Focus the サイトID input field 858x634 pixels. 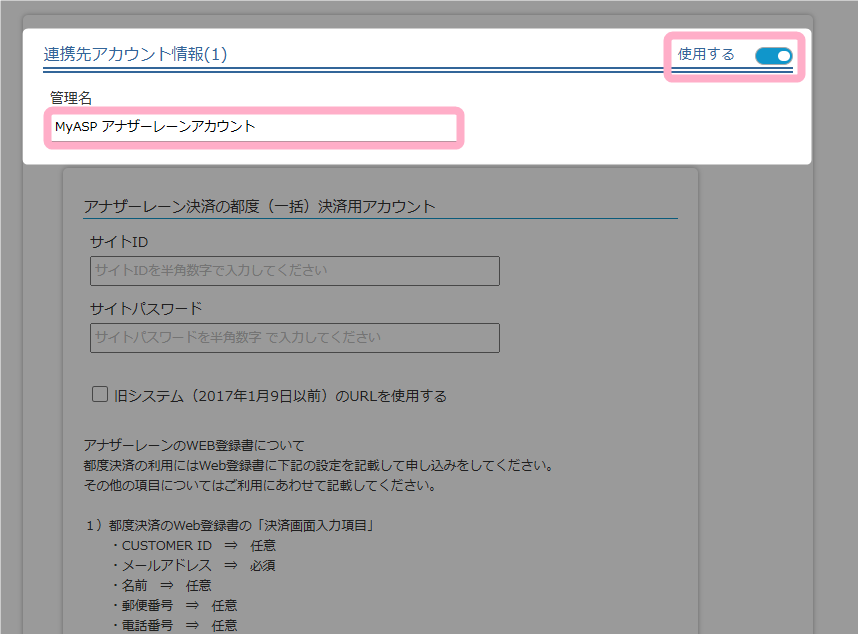[294, 271]
